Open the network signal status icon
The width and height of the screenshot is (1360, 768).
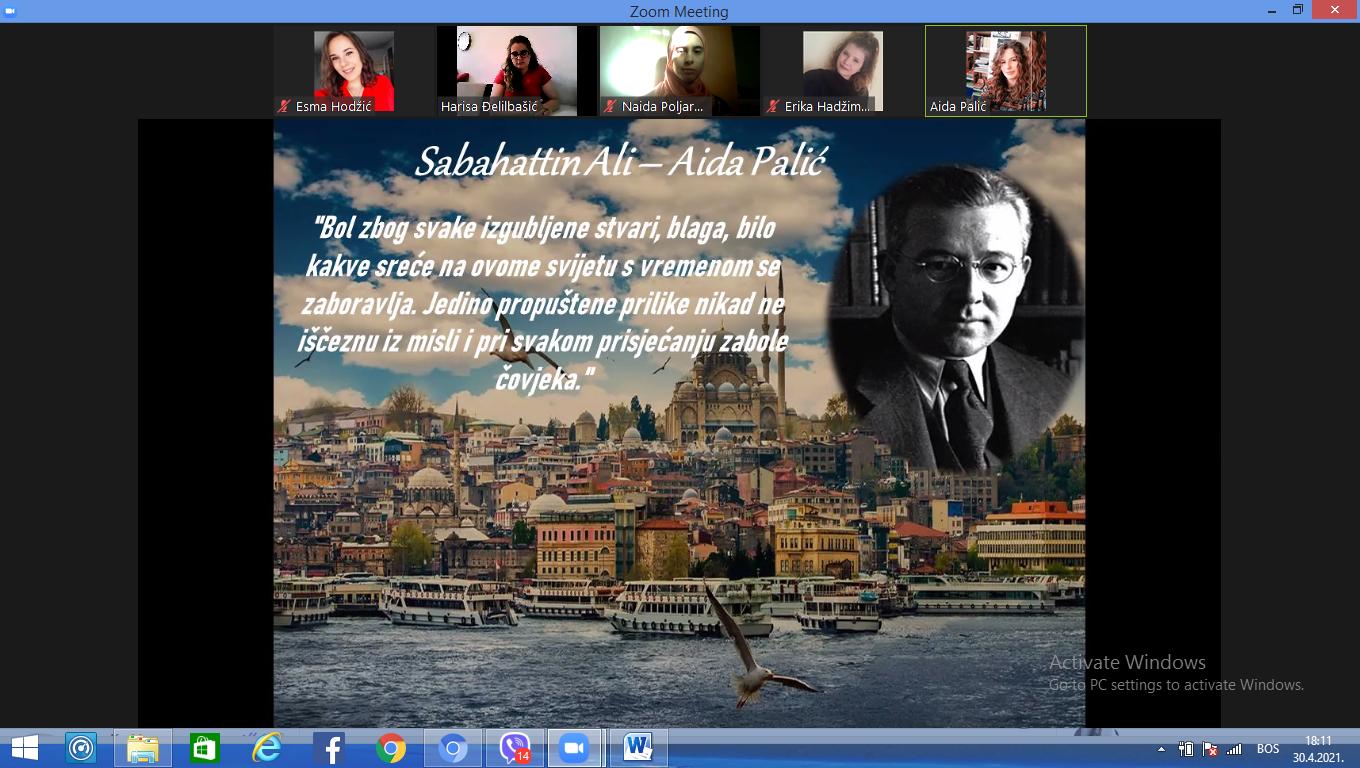coord(1235,749)
